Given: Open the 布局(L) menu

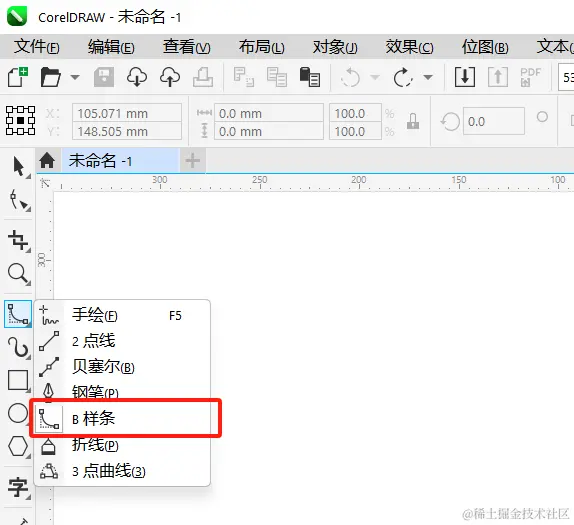Looking at the screenshot, I should tap(261, 47).
